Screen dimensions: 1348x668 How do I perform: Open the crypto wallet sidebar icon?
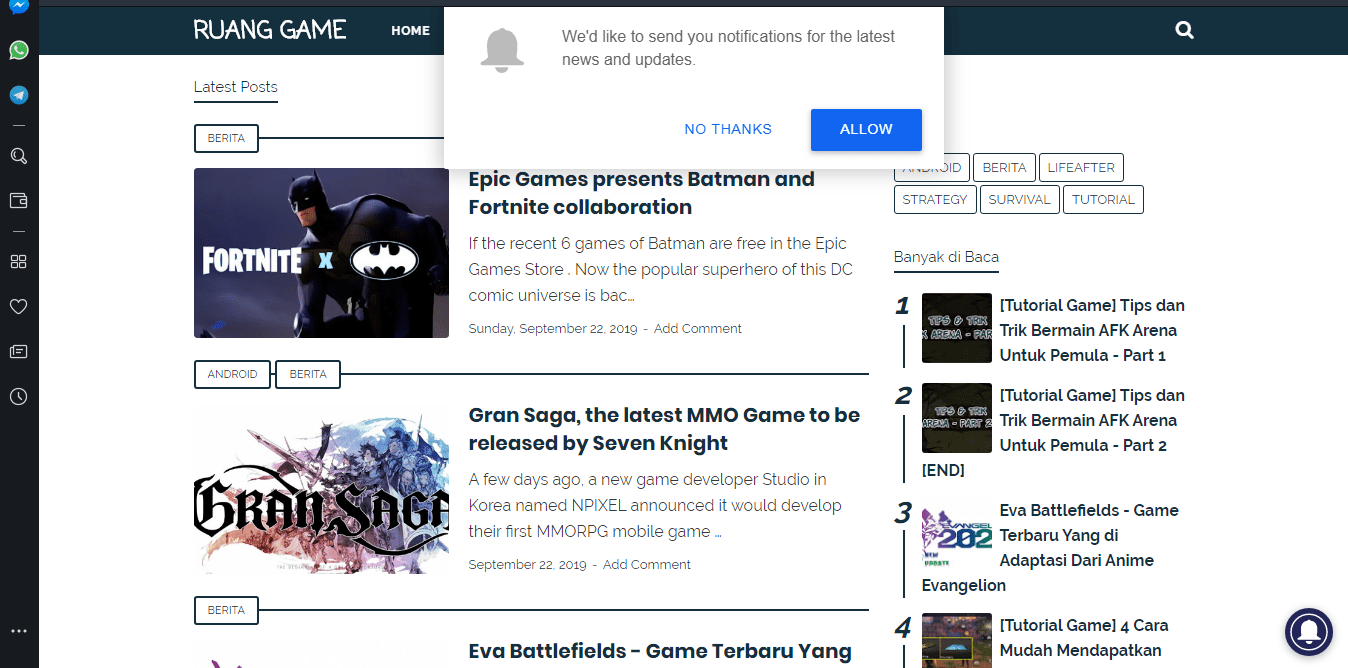(19, 200)
